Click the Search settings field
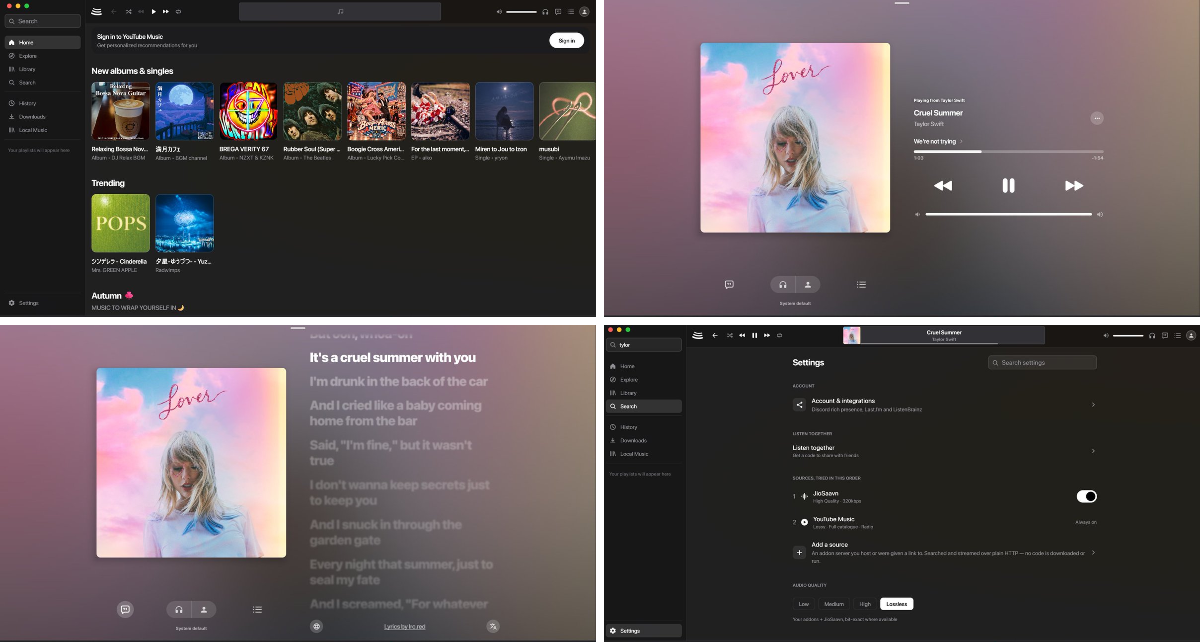Viewport: 1200px width, 642px height. (1042, 362)
